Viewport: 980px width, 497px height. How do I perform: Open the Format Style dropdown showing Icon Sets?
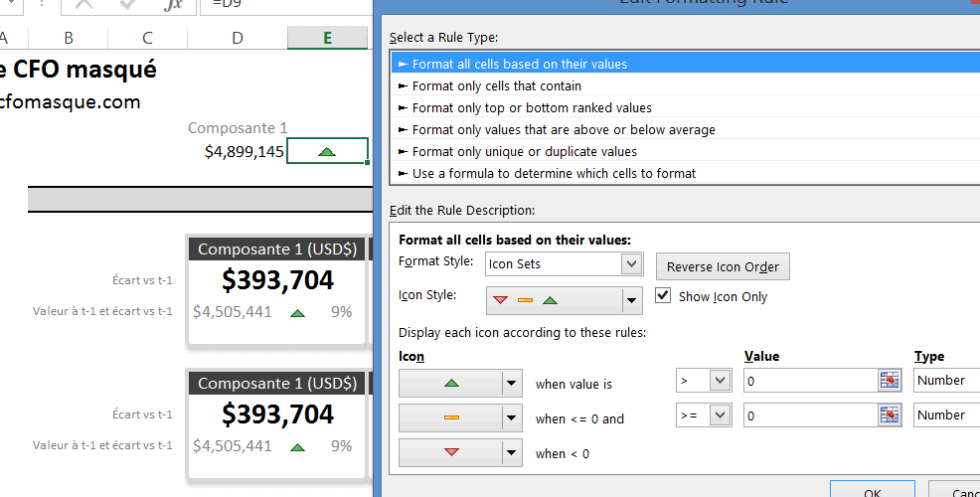564,264
